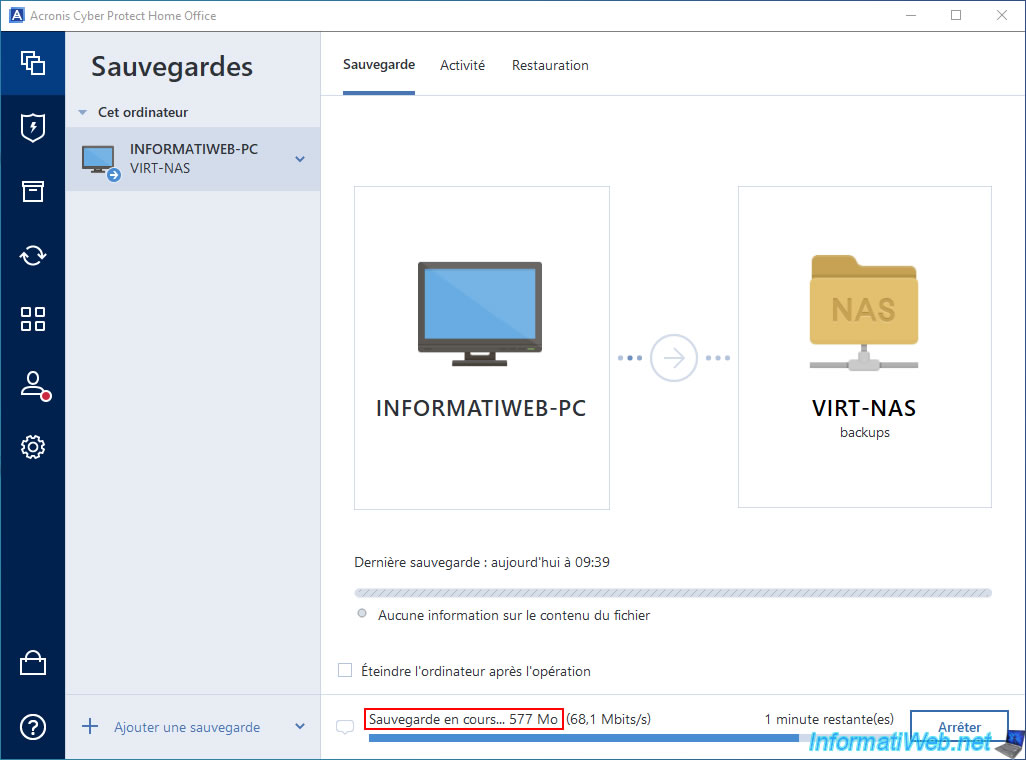1026x760 pixels.
Task: Click the Sauvegarde en cours 577 Mo status
Action: (x=463, y=719)
